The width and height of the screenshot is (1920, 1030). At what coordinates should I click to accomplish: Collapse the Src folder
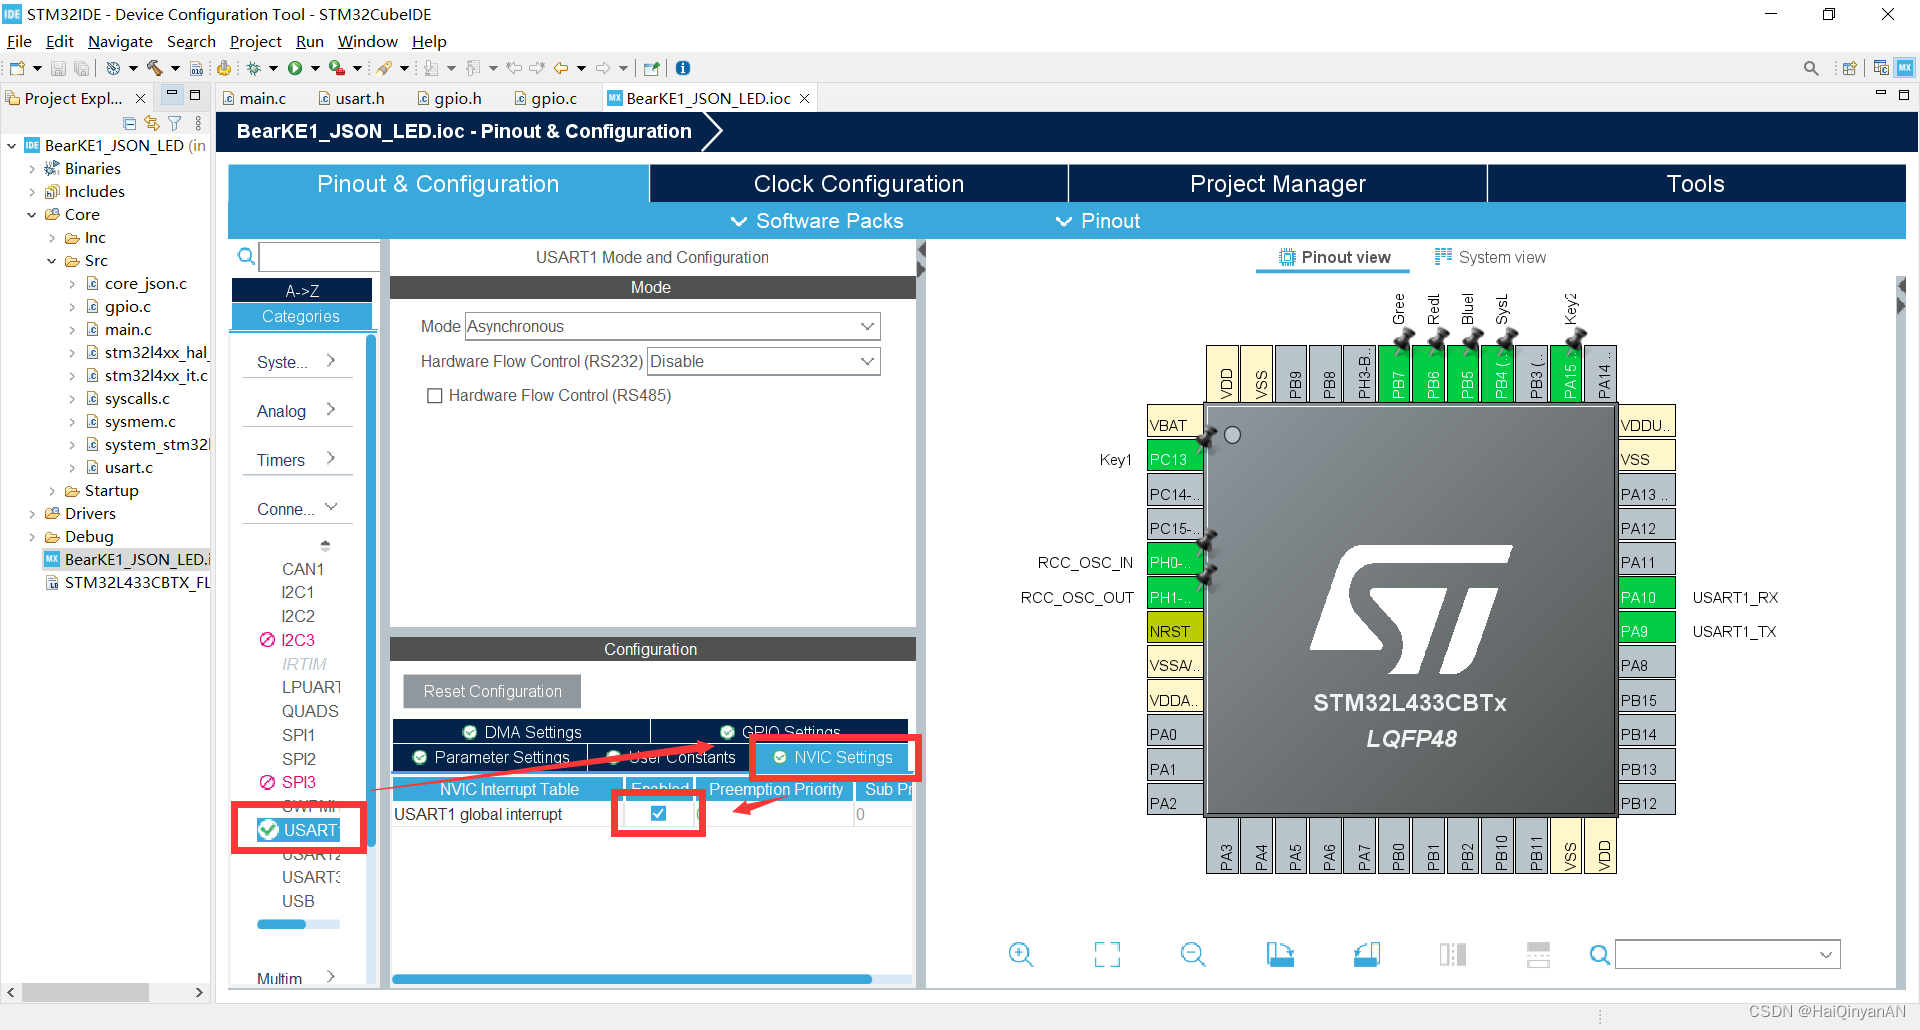[x=52, y=261]
